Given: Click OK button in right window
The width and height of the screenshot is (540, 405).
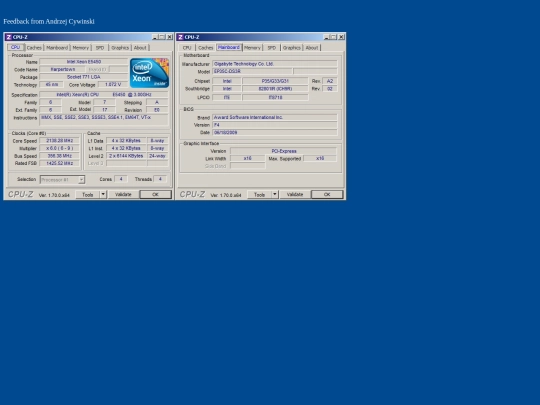Looking at the screenshot, I should [327, 195].
